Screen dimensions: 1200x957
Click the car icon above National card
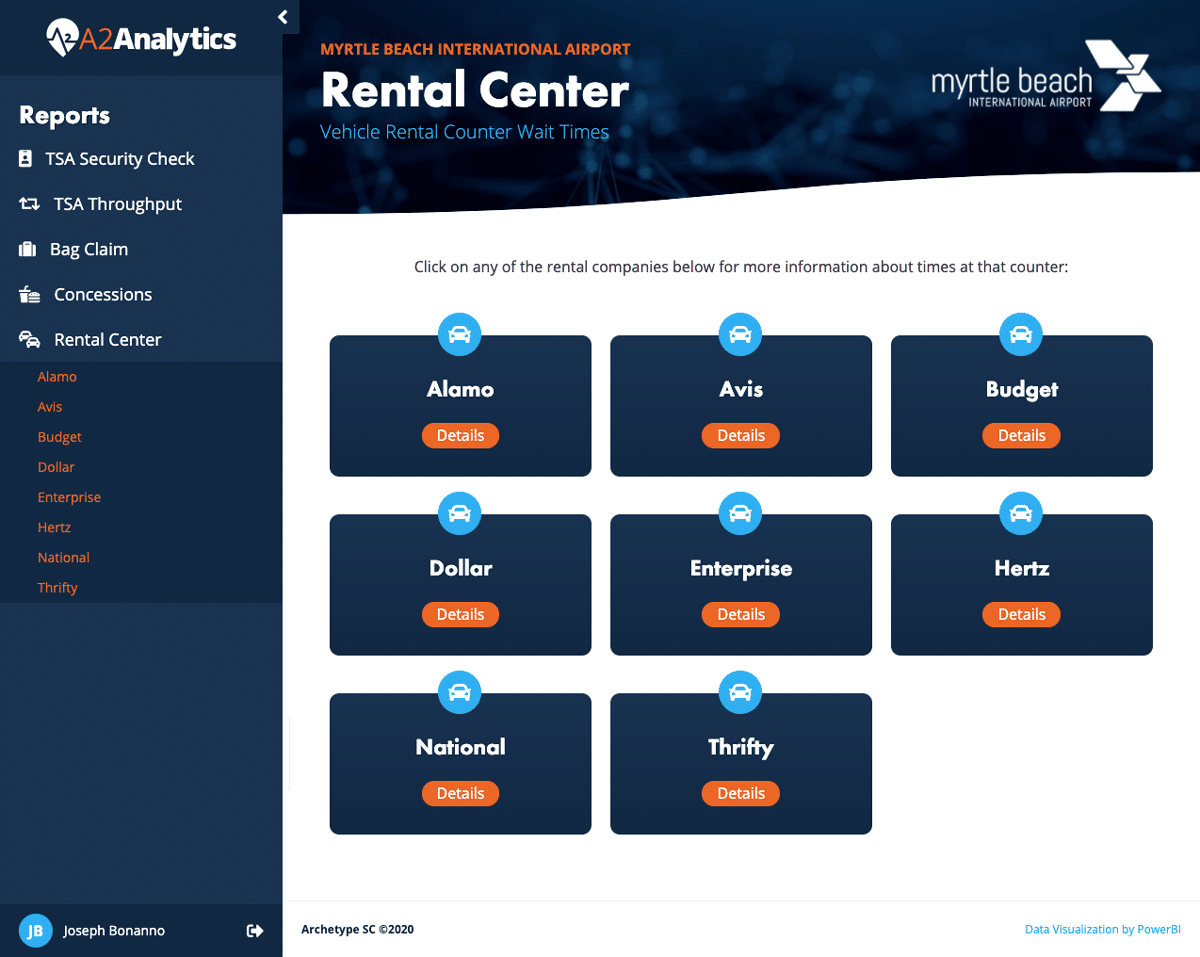tap(460, 692)
